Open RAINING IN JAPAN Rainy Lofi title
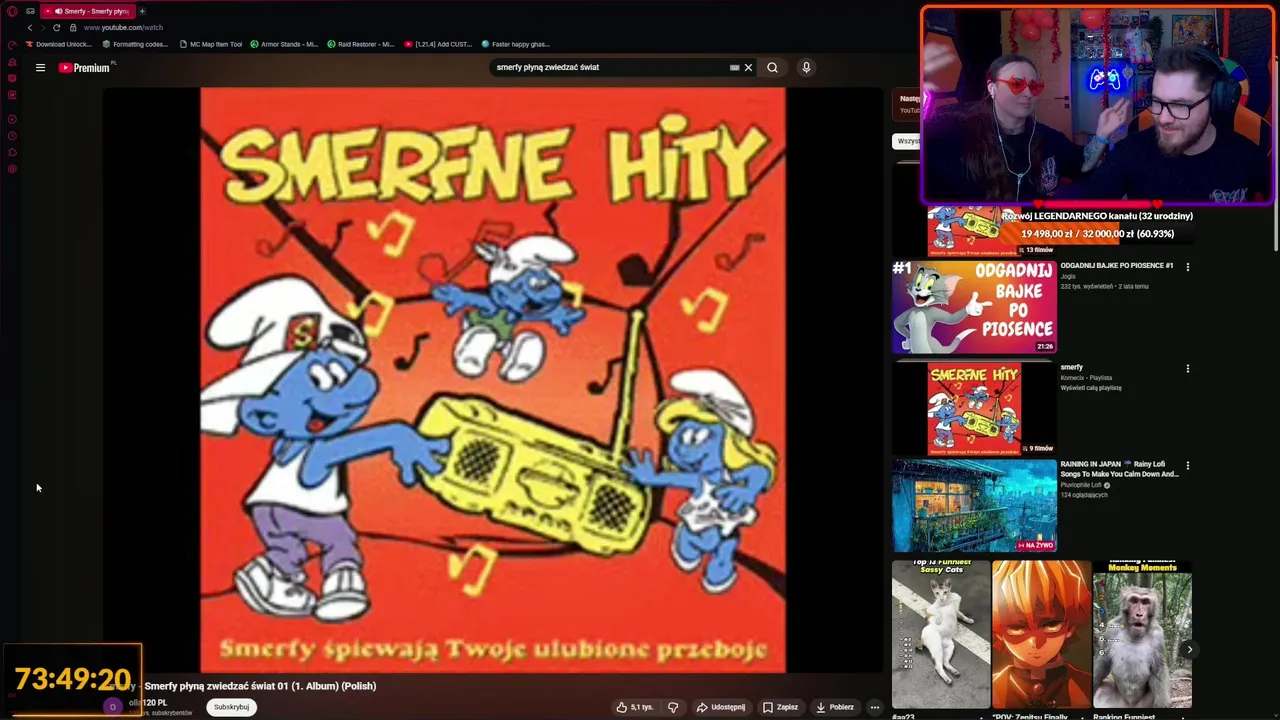The width and height of the screenshot is (1280, 720). [1119, 469]
